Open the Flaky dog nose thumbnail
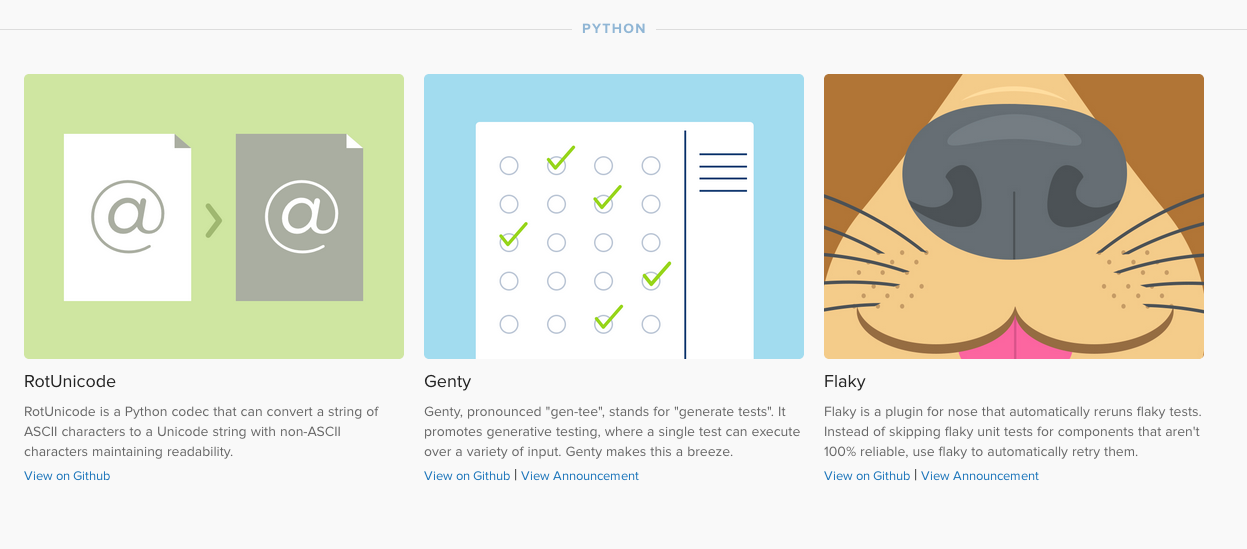This screenshot has height=549, width=1247. (x=1014, y=216)
